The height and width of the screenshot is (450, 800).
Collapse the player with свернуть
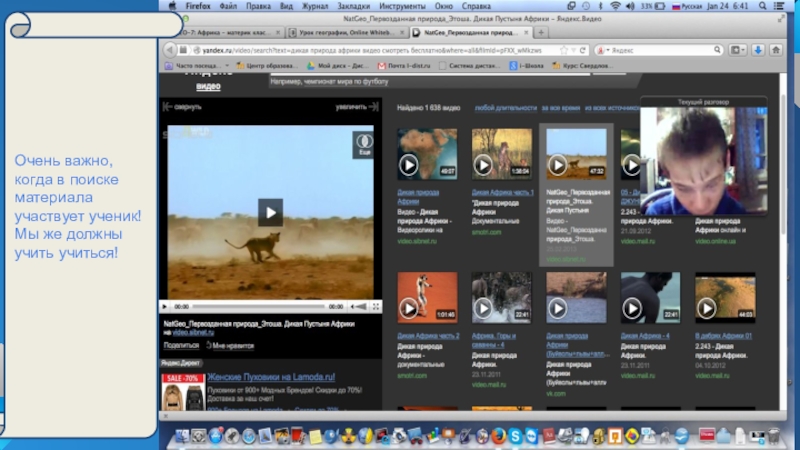pyautogui.click(x=182, y=107)
